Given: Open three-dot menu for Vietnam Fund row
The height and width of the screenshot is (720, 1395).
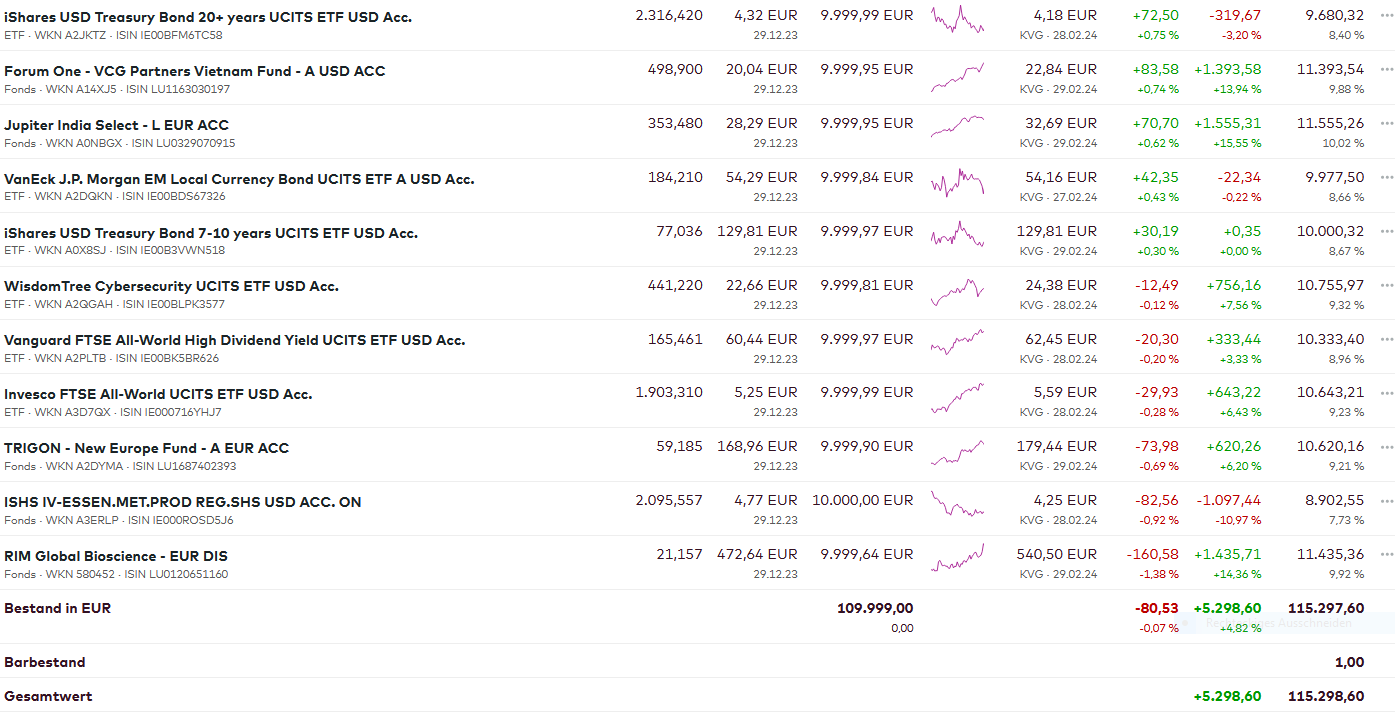Looking at the screenshot, I should (x=1385, y=70).
